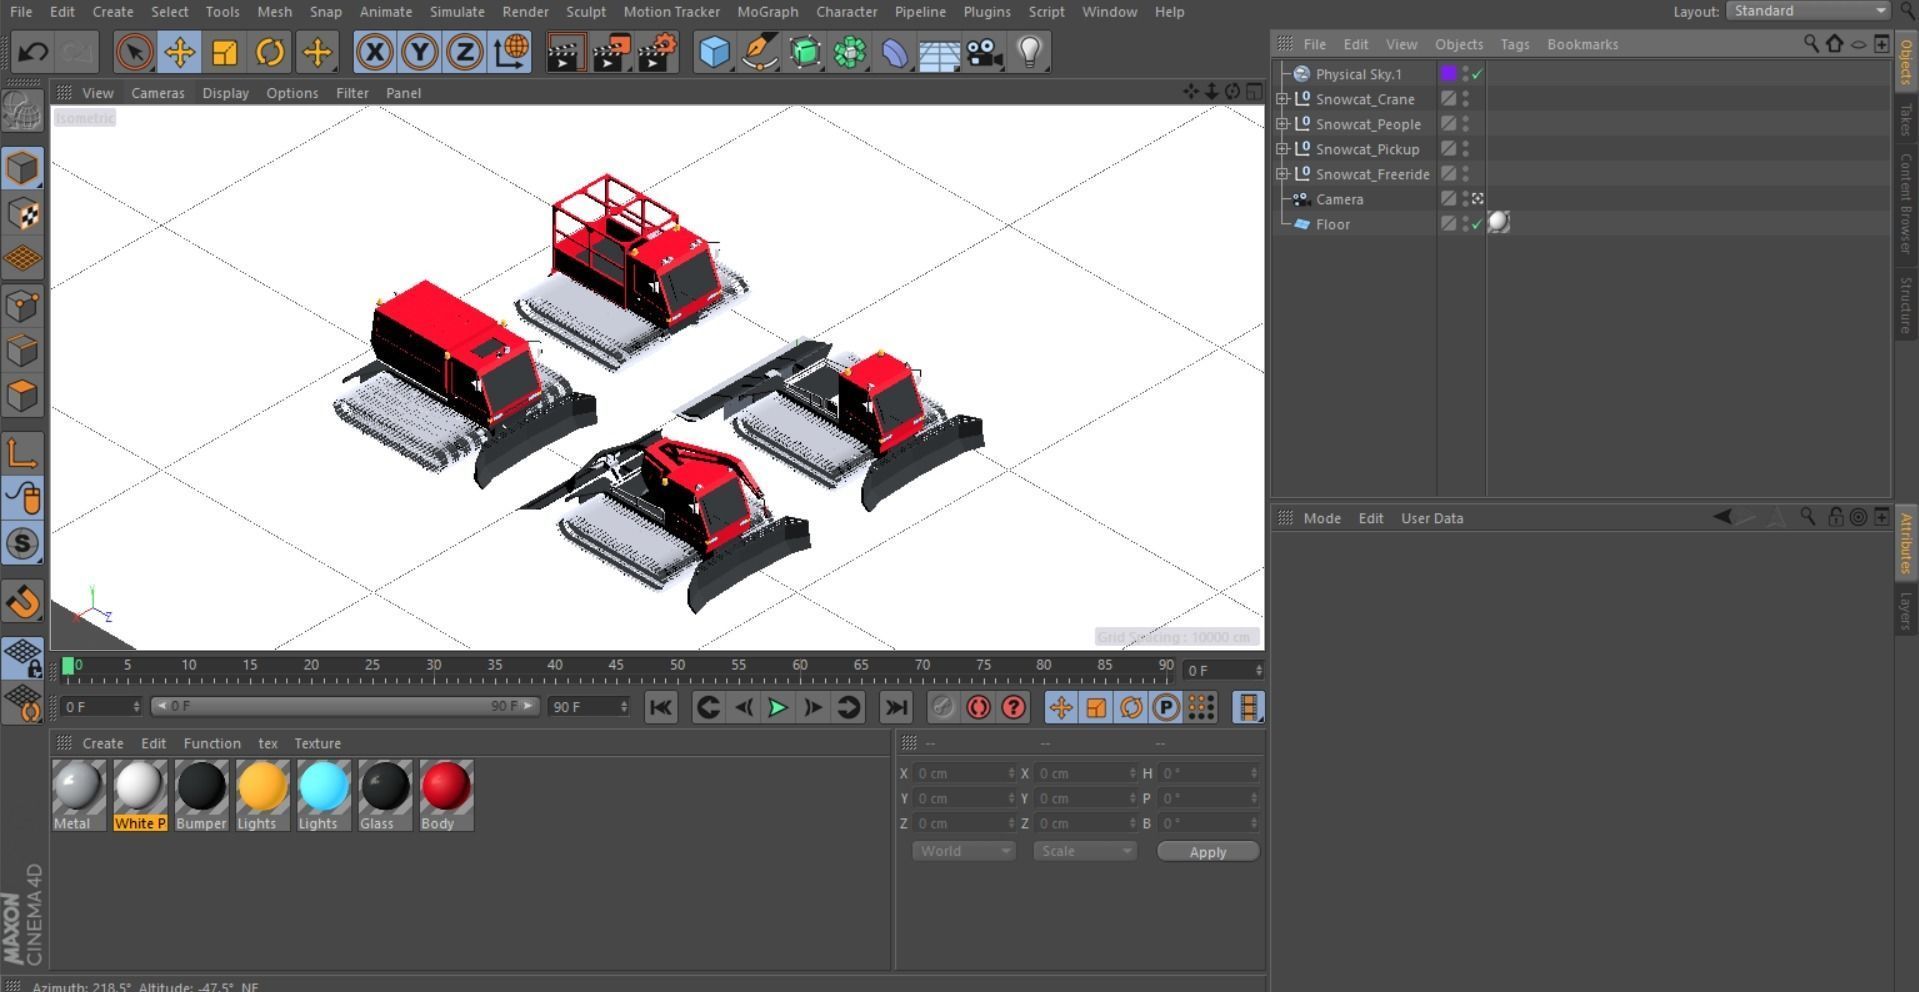Toggle the Z-axis lock icon
The width and height of the screenshot is (1919, 992).
465,52
